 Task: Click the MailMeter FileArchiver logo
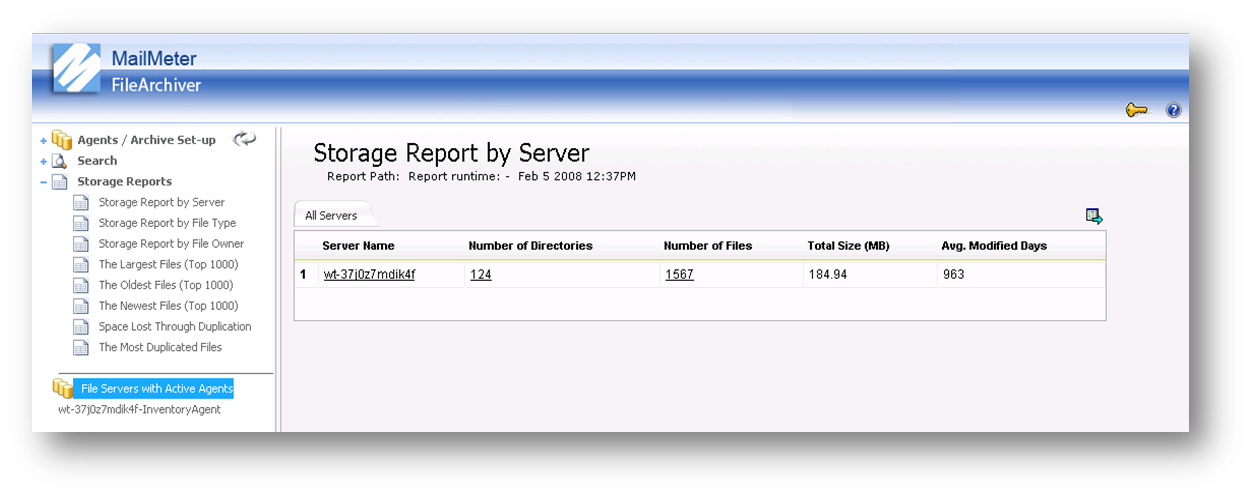(78, 72)
